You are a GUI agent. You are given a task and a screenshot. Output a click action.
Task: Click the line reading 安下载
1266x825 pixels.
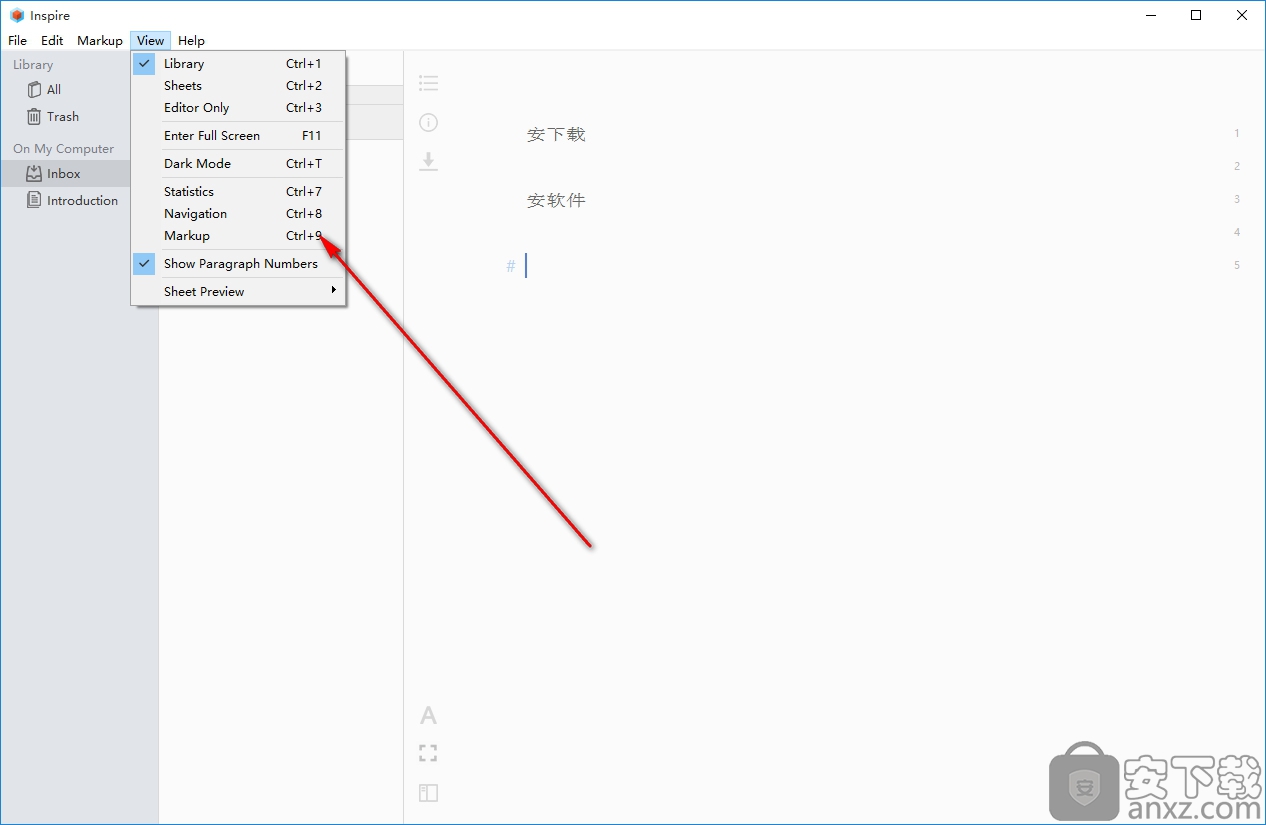pyautogui.click(x=556, y=134)
